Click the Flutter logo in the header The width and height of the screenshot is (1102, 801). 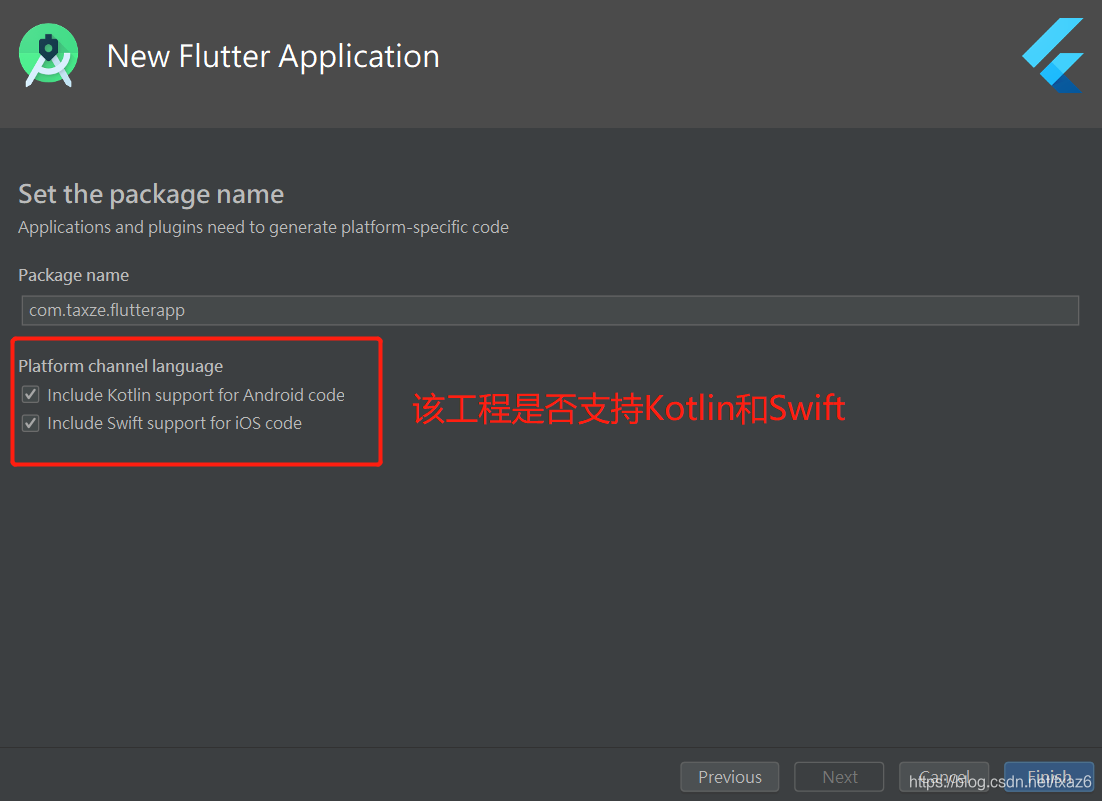tap(1052, 56)
